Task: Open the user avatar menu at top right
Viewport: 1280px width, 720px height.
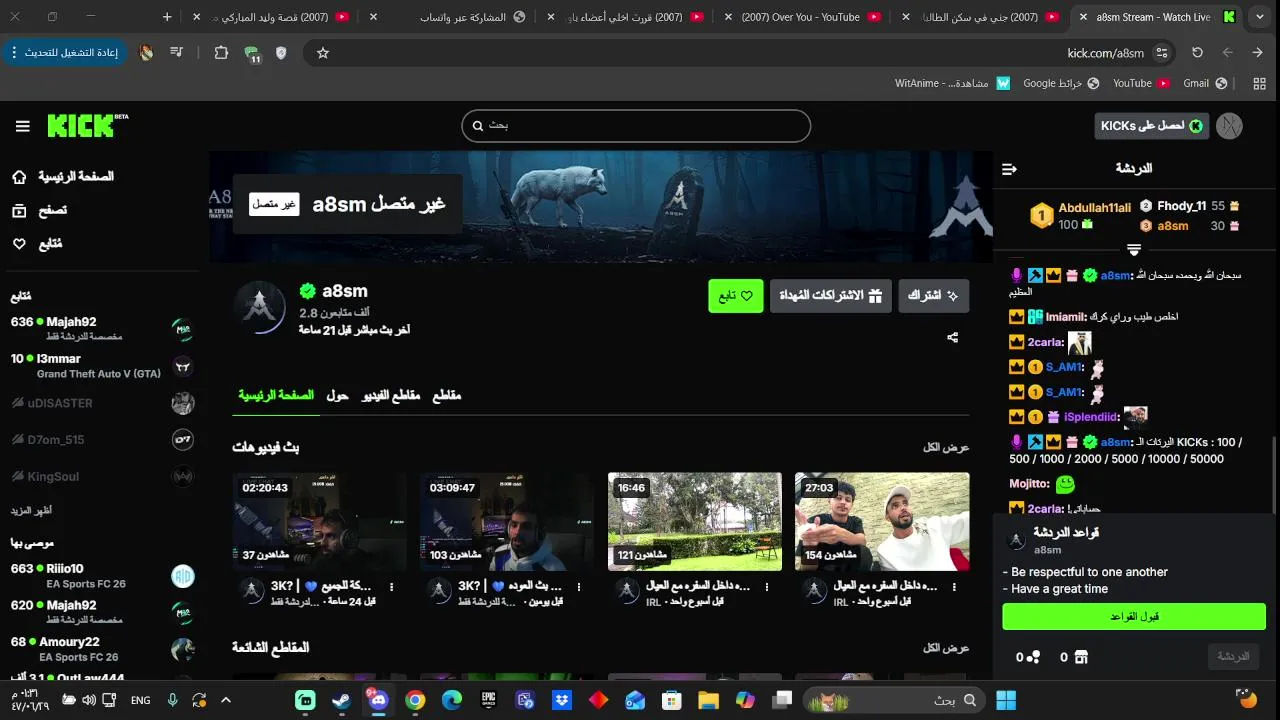Action: click(1229, 126)
